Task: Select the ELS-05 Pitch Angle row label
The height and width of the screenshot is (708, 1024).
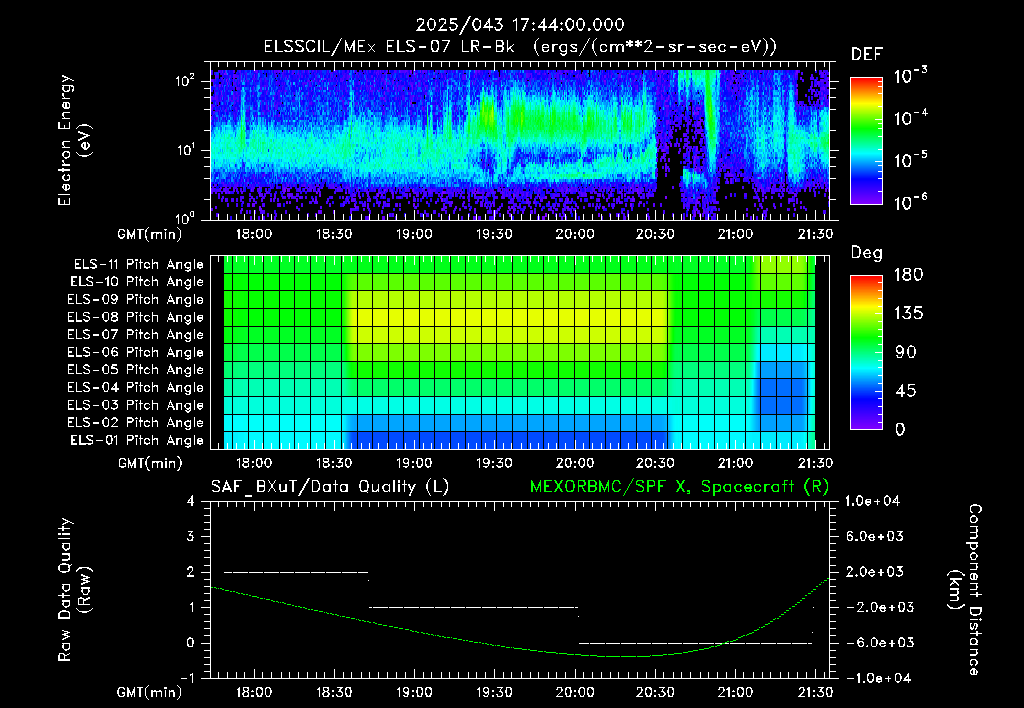Action: pos(135,370)
